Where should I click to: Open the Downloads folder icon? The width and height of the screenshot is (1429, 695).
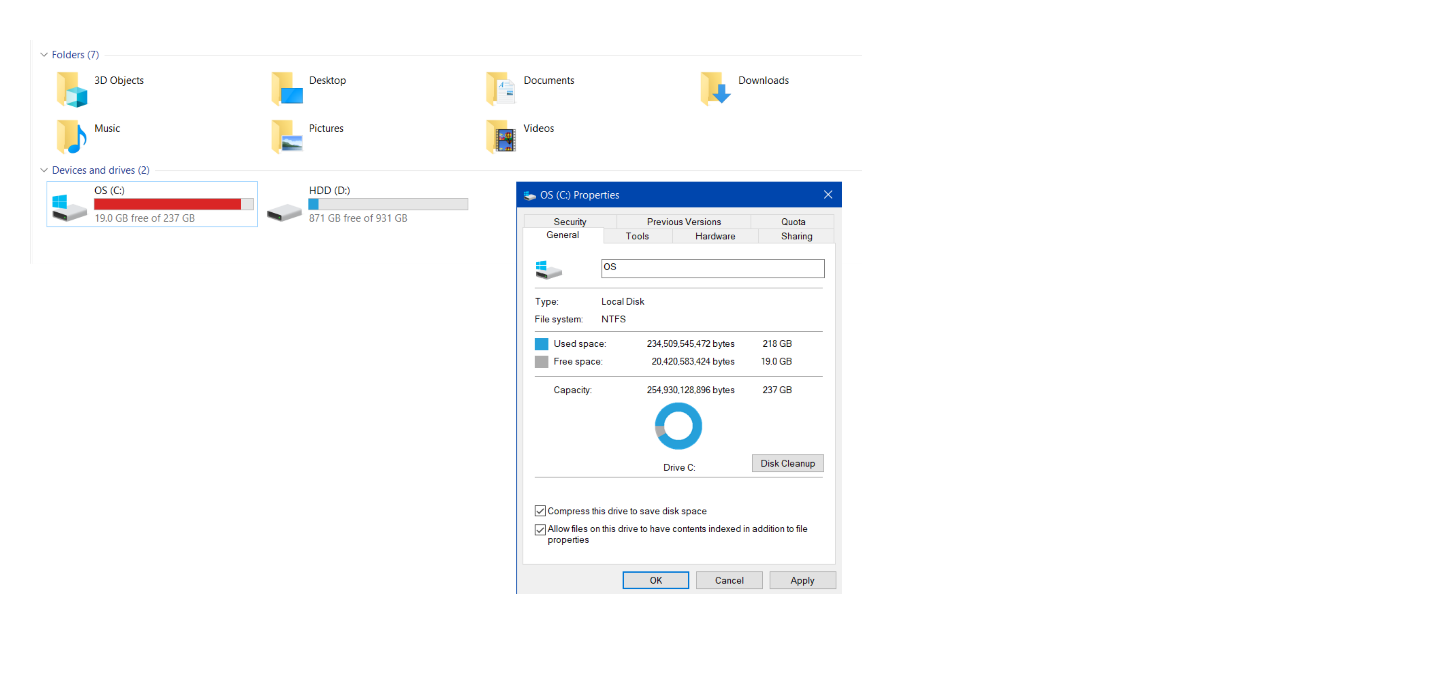pyautogui.click(x=716, y=89)
